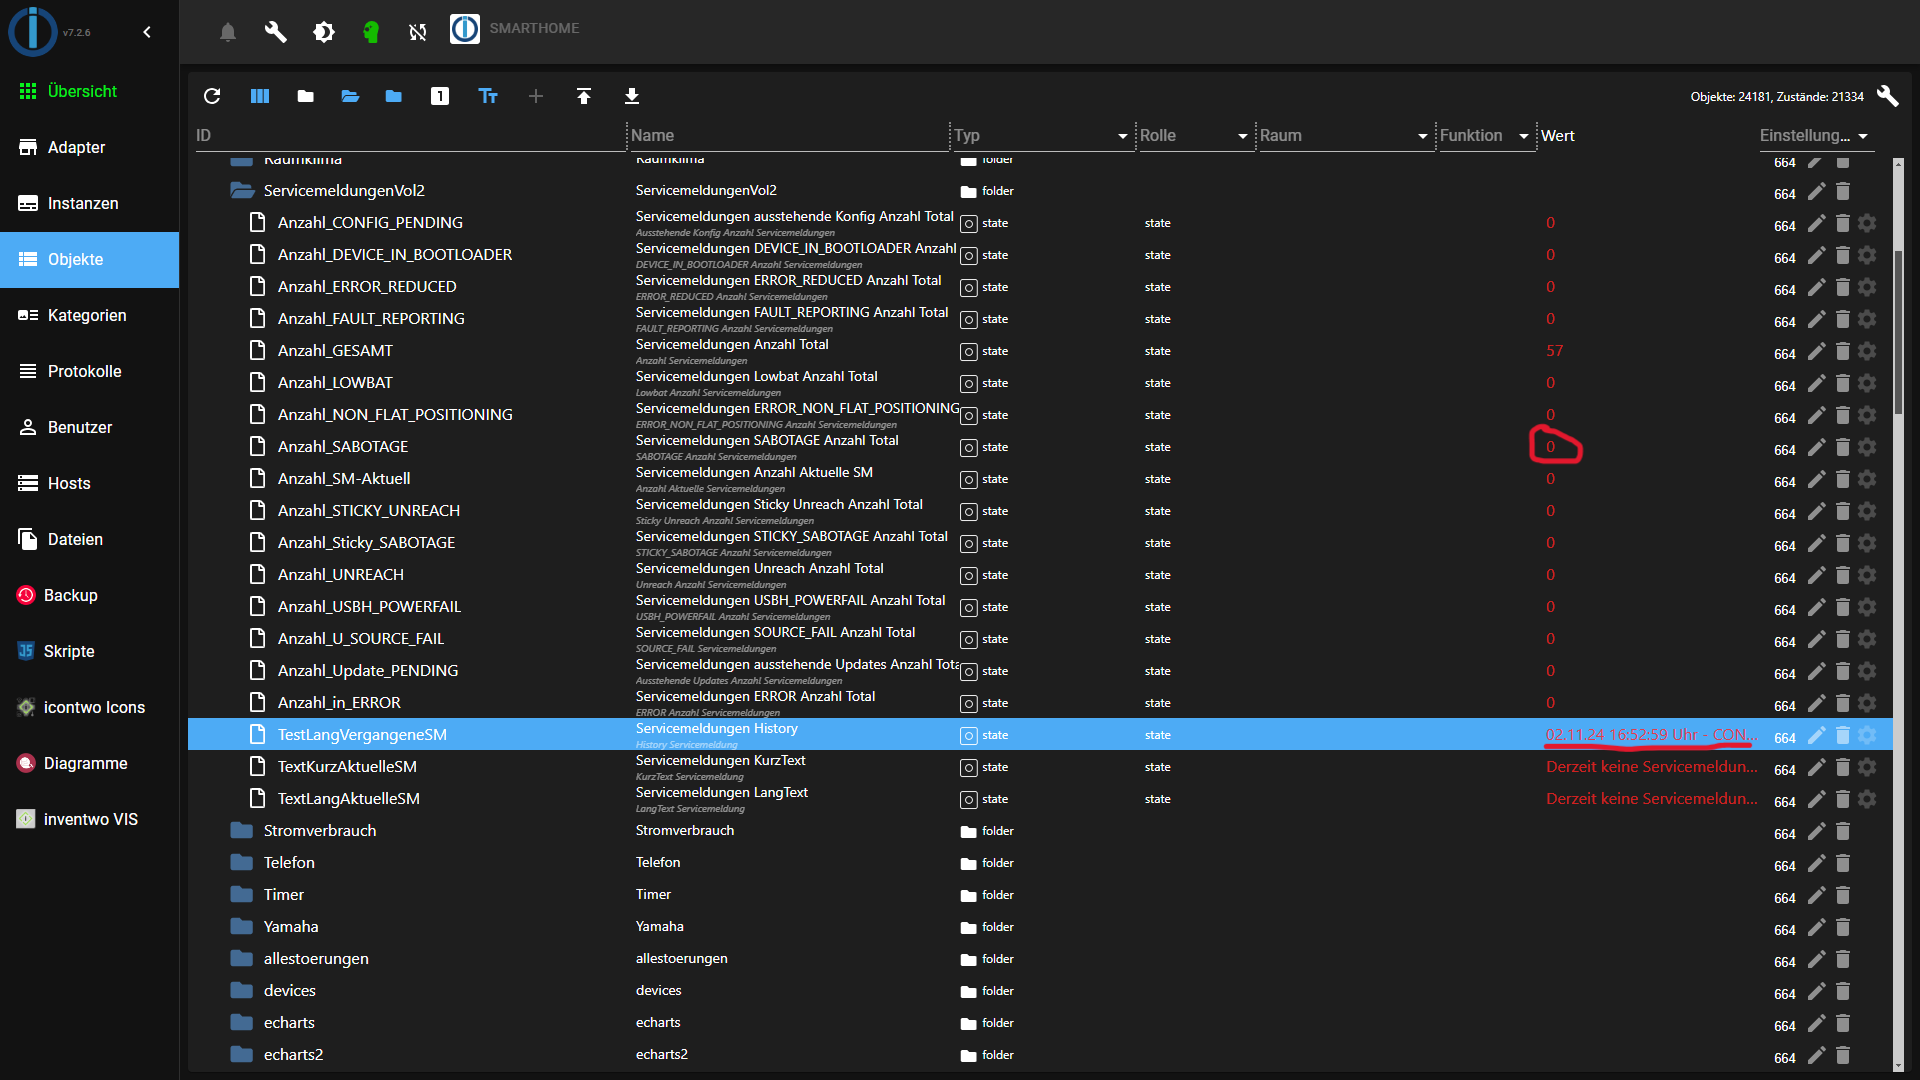Collapse one level of folders
The width and height of the screenshot is (1920, 1080).
tap(394, 96)
